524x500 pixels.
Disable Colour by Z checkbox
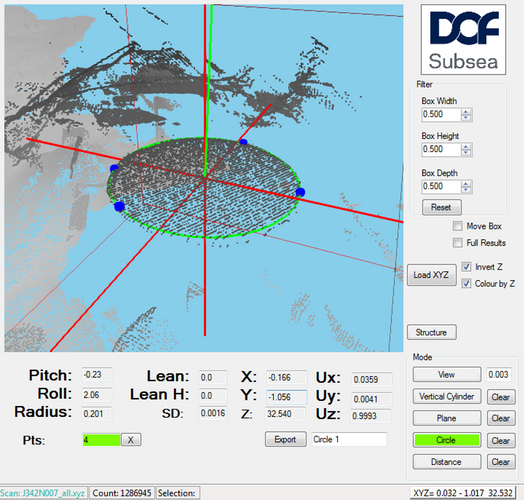pos(466,283)
